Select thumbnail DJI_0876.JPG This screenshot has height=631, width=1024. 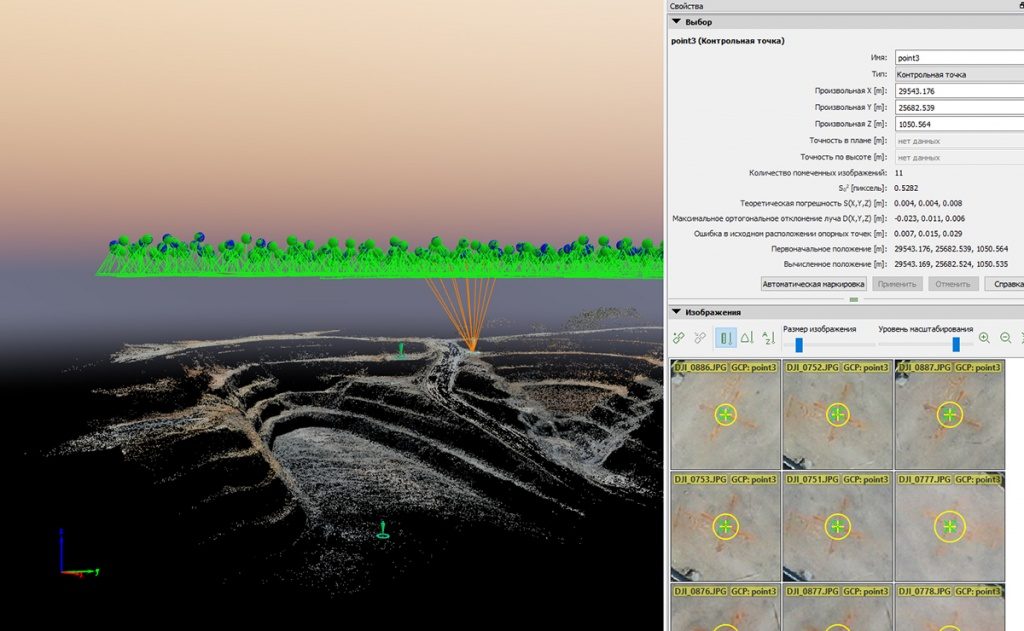tap(726, 607)
